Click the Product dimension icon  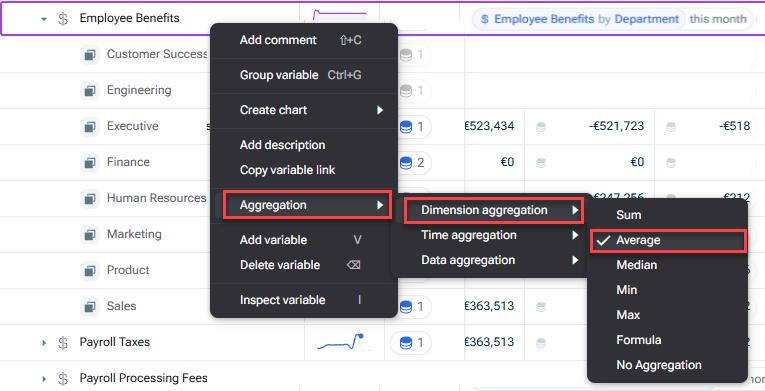tap(90, 270)
